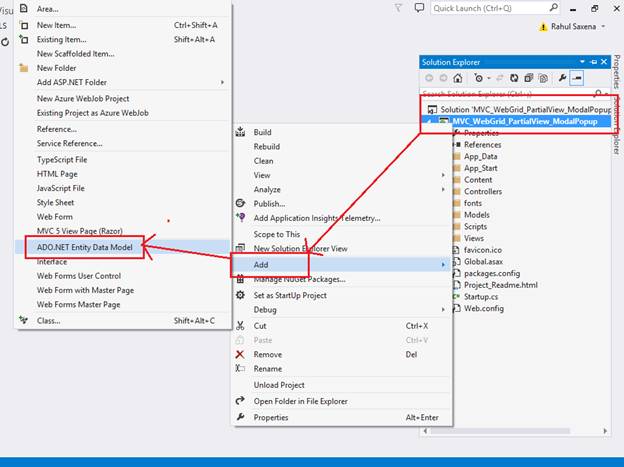
Task: Click the Class icon in Add submenu
Action: [24, 320]
